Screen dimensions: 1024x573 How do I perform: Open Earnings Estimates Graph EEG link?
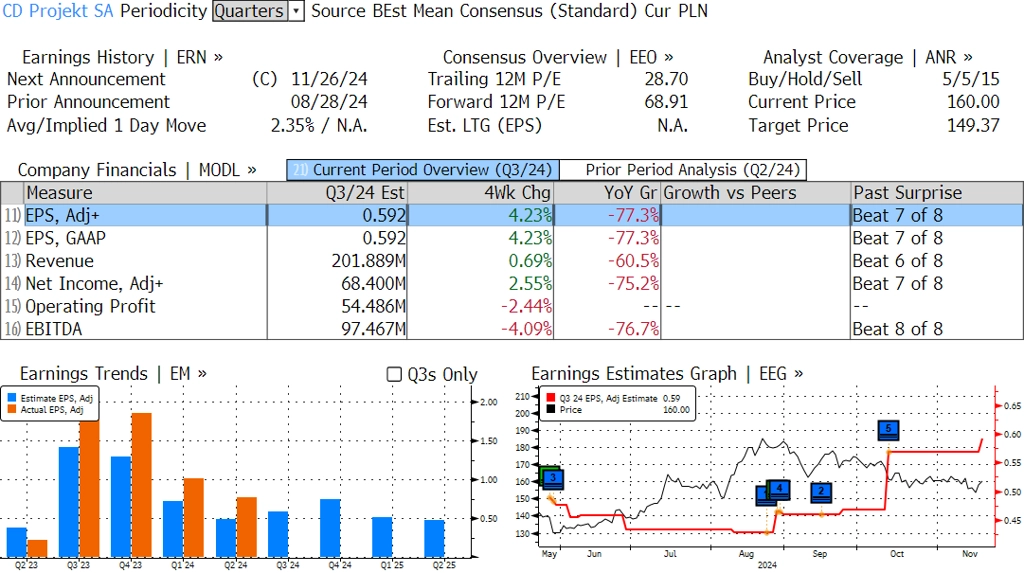click(667, 374)
